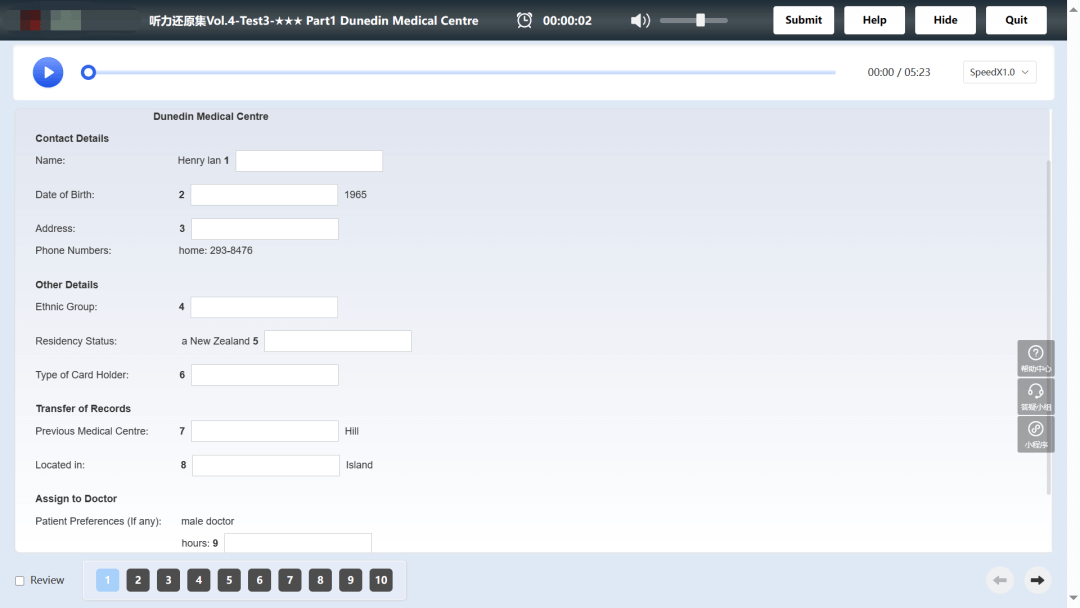Click the 'Dunedin Medical Centre' heading

[211, 116]
